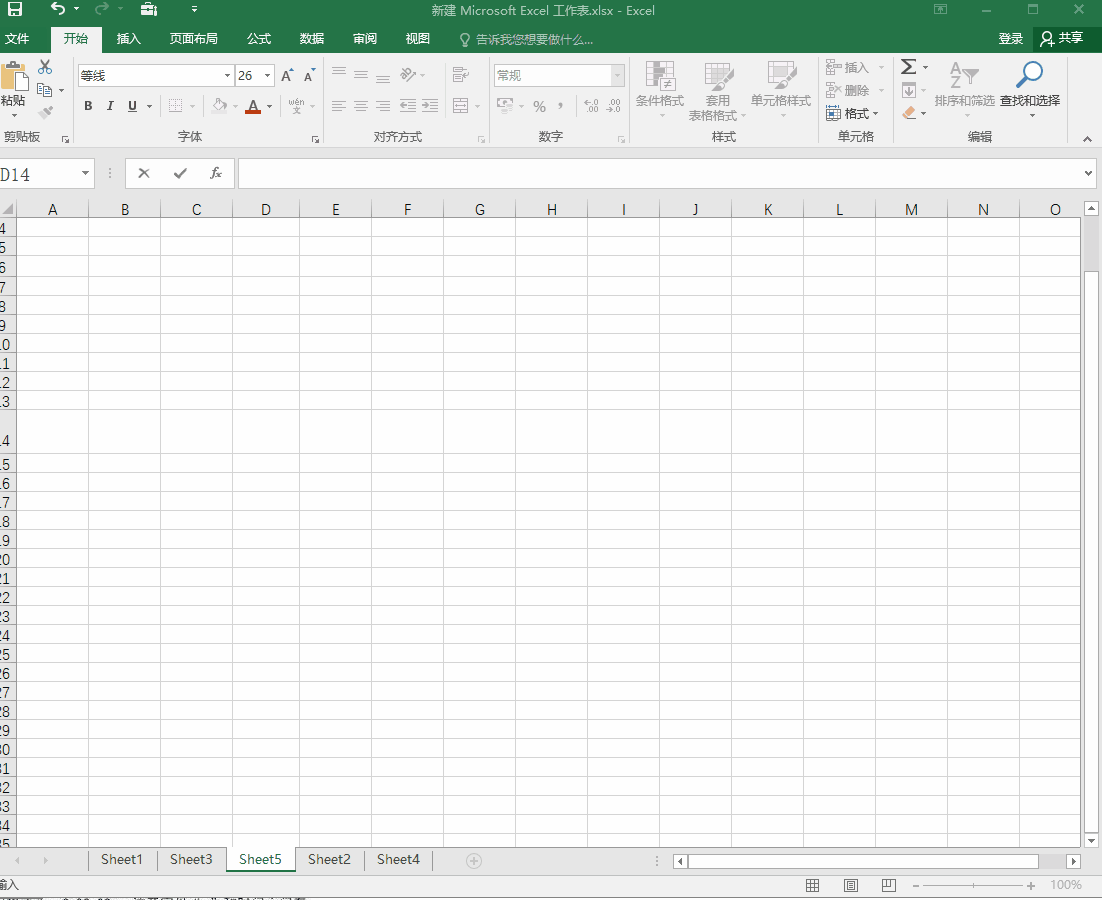
Task: Select column D header
Action: click(x=266, y=209)
